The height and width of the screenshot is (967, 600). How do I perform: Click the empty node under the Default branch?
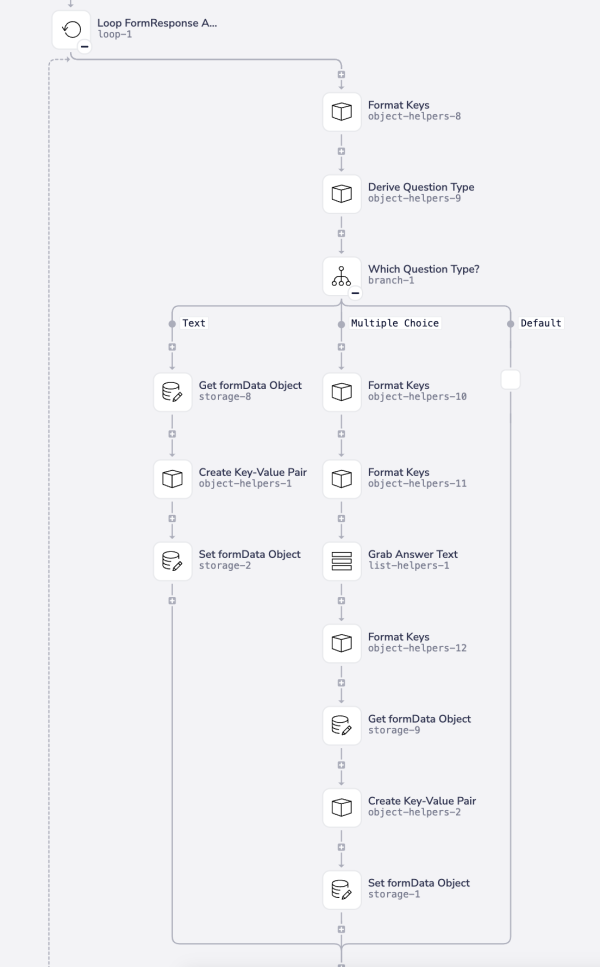510,379
